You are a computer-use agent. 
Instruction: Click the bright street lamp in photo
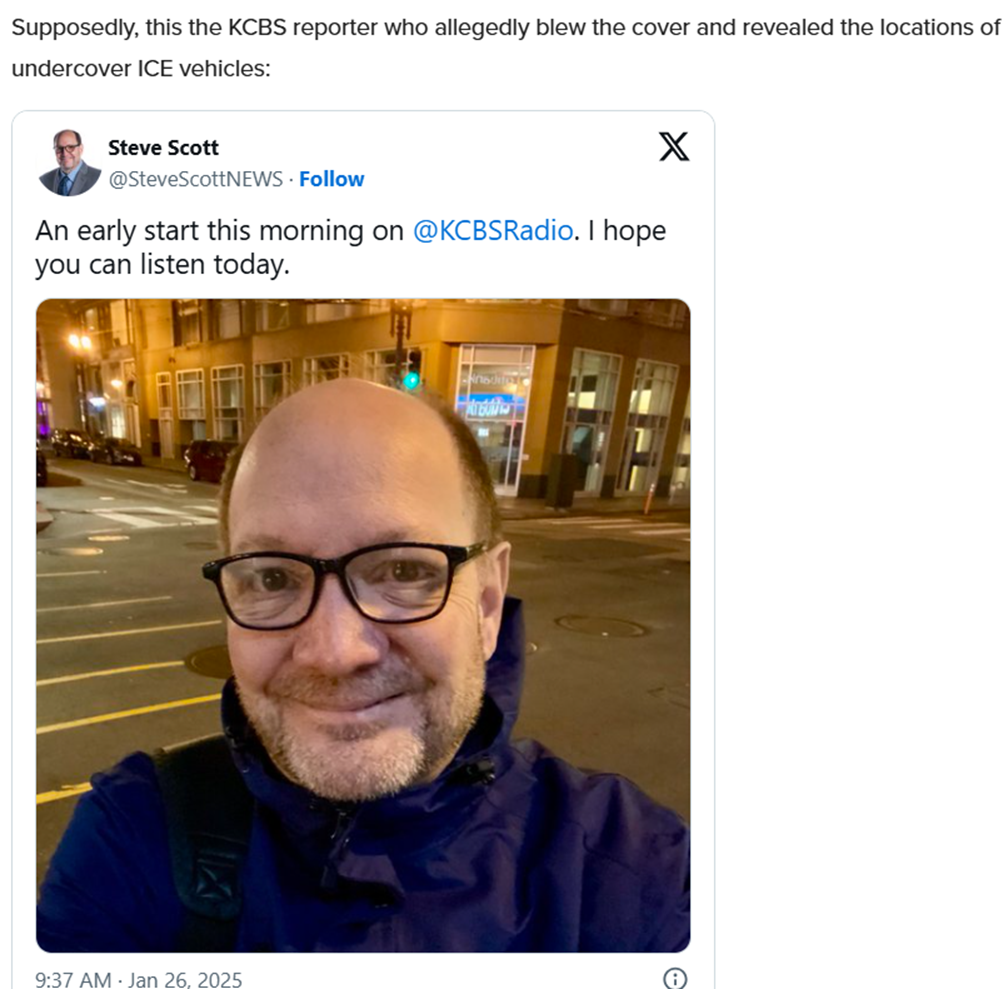click(80, 341)
